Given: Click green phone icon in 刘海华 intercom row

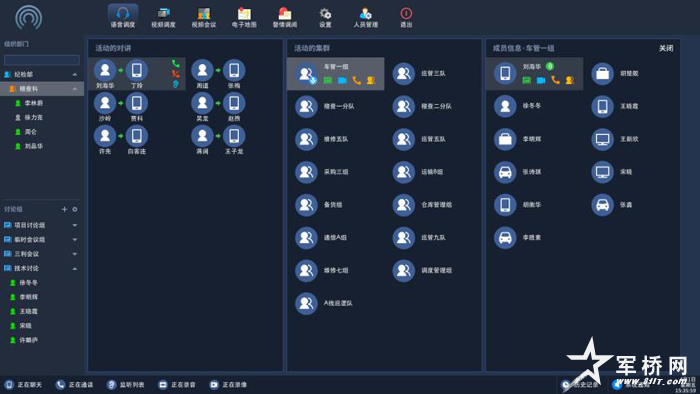Looking at the screenshot, I should coord(175,64).
